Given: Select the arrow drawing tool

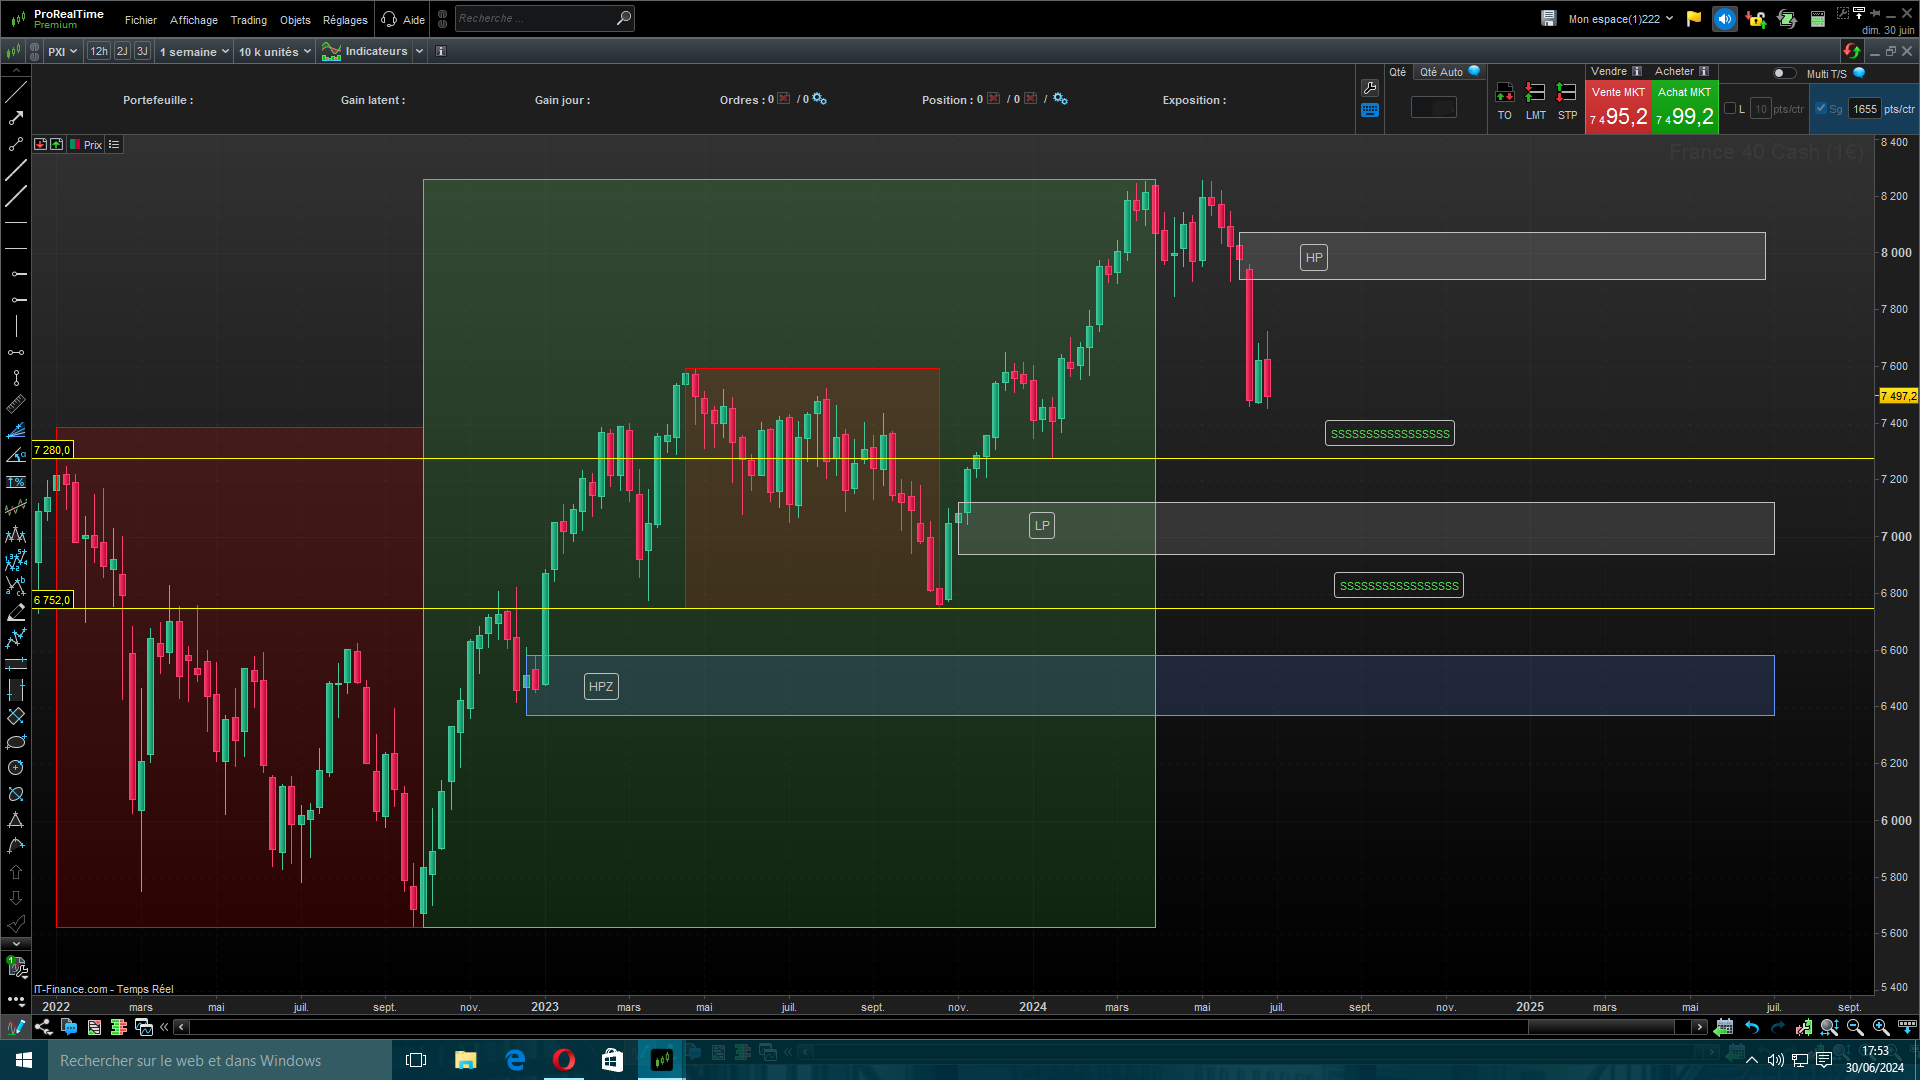Looking at the screenshot, I should 16,118.
